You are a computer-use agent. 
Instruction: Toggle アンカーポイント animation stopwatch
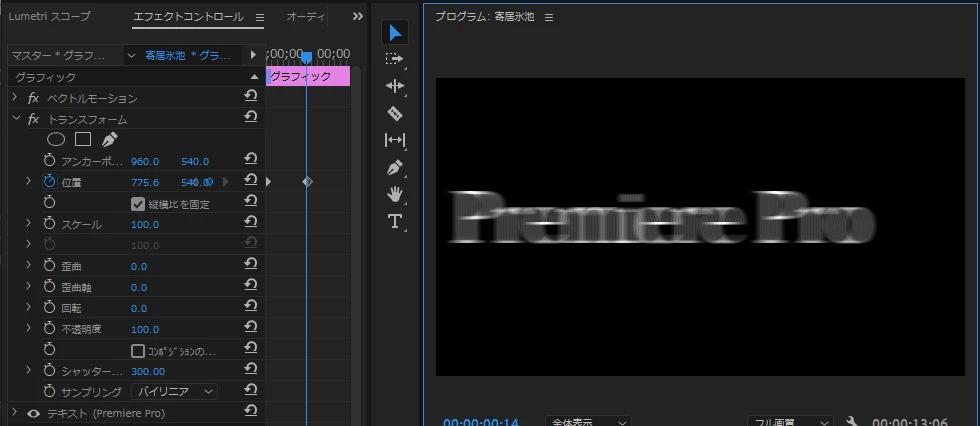point(49,161)
